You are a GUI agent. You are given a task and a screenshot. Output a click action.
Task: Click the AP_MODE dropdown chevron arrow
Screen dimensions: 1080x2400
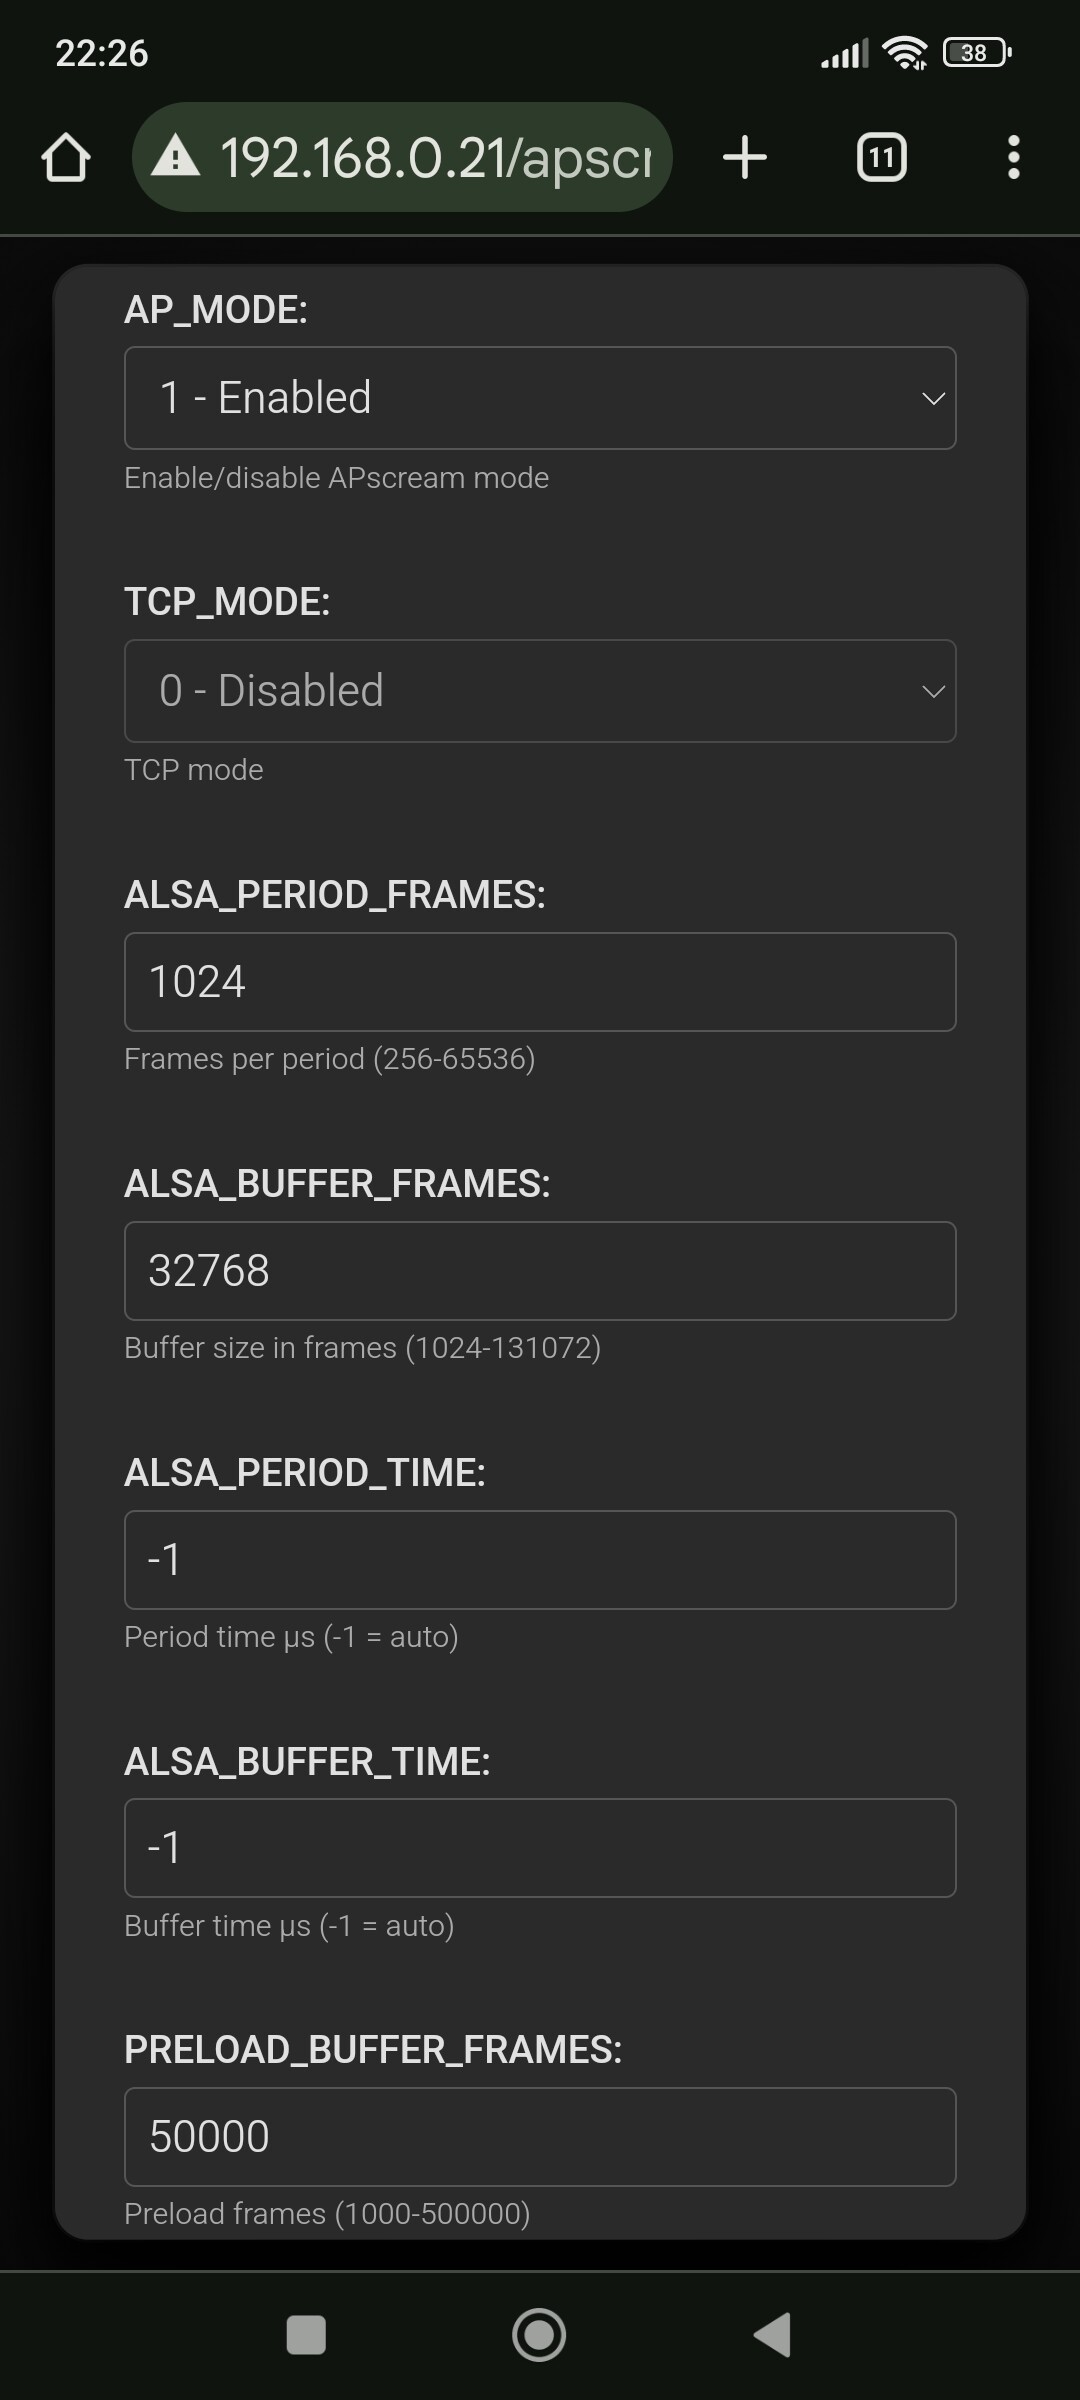pyautogui.click(x=933, y=399)
